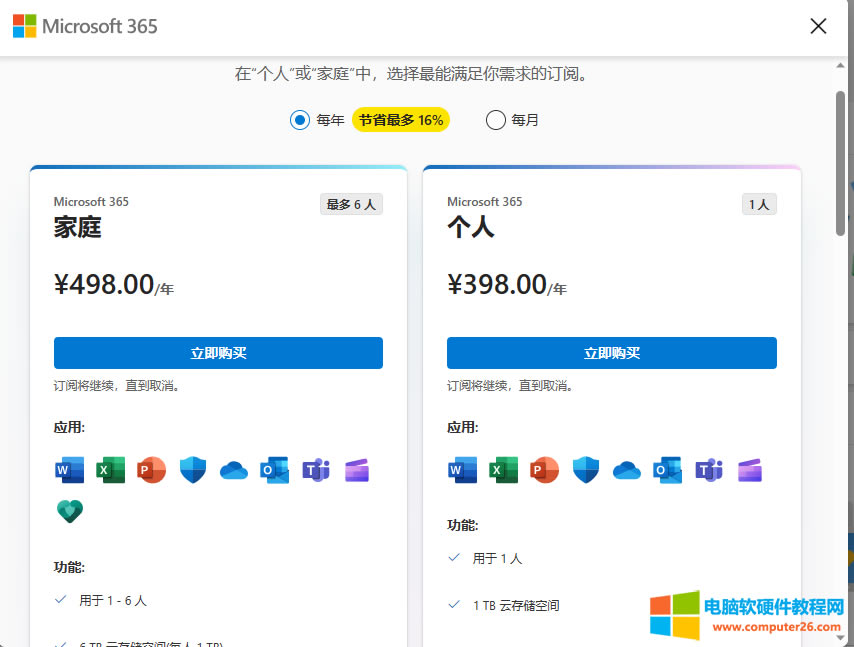The width and height of the screenshot is (854, 647).
Task: Open the Microsoft Defender shield icon under 家庭
Action: click(192, 470)
